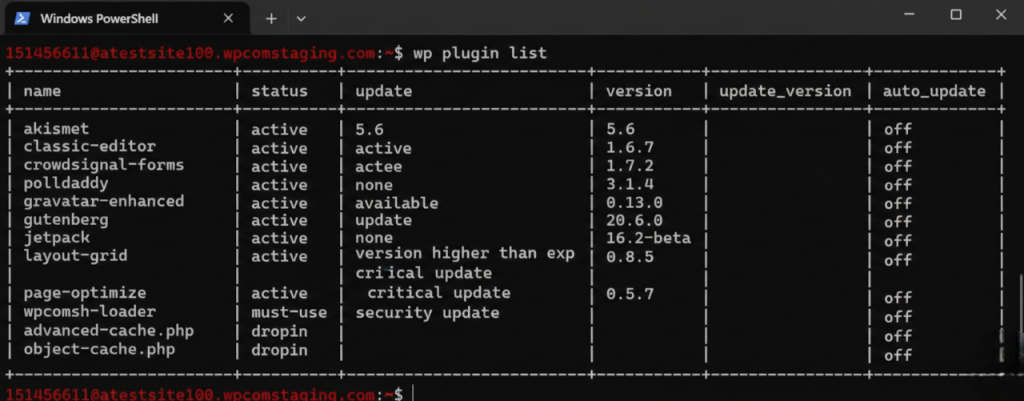Click the 'off' auto_update value for gutenberg
This screenshot has width=1024, height=401.
898,222
